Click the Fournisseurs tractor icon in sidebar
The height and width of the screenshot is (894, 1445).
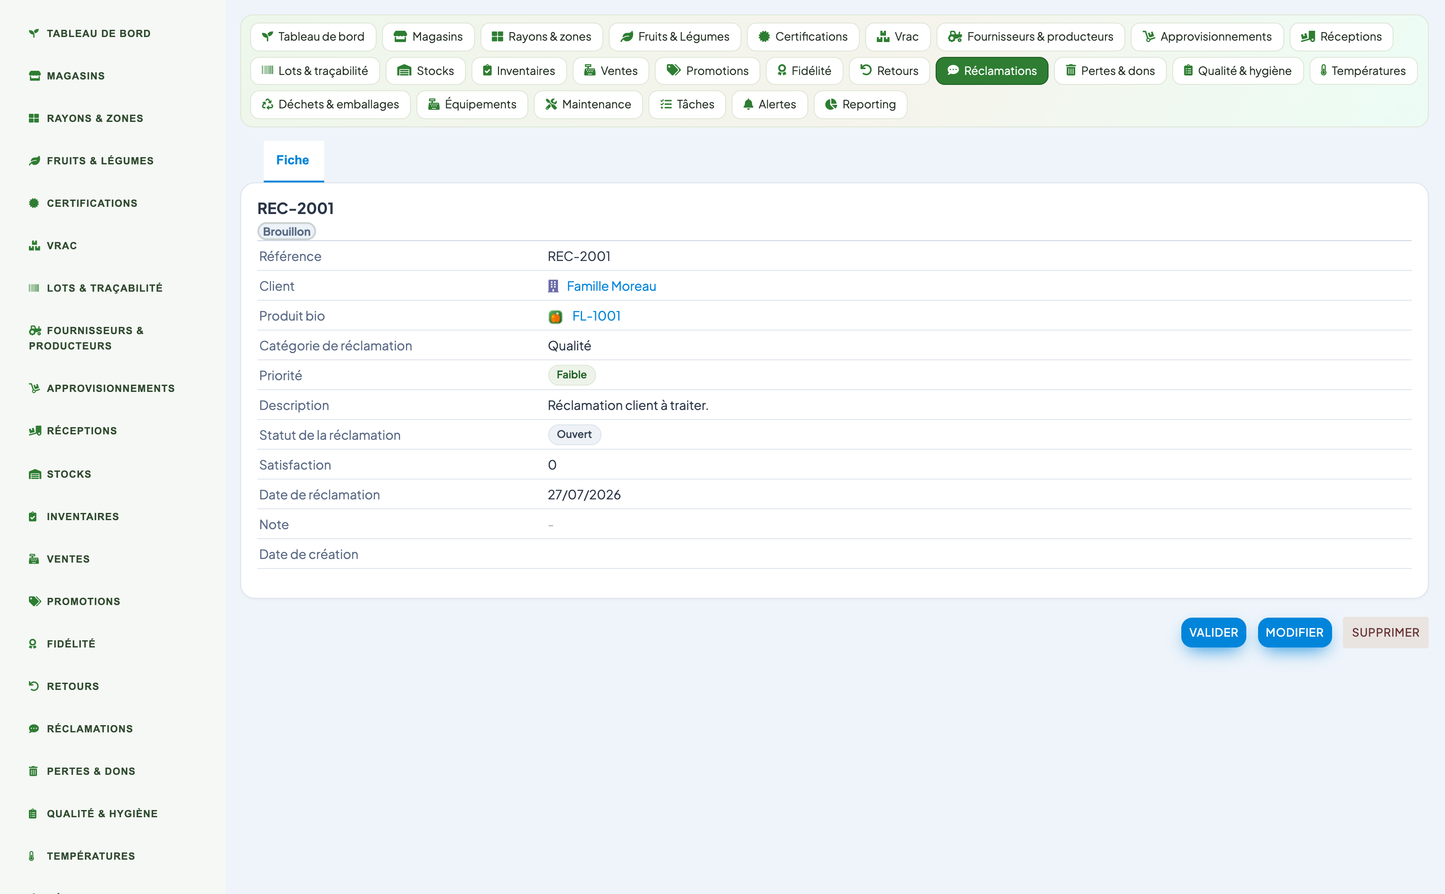coord(35,330)
